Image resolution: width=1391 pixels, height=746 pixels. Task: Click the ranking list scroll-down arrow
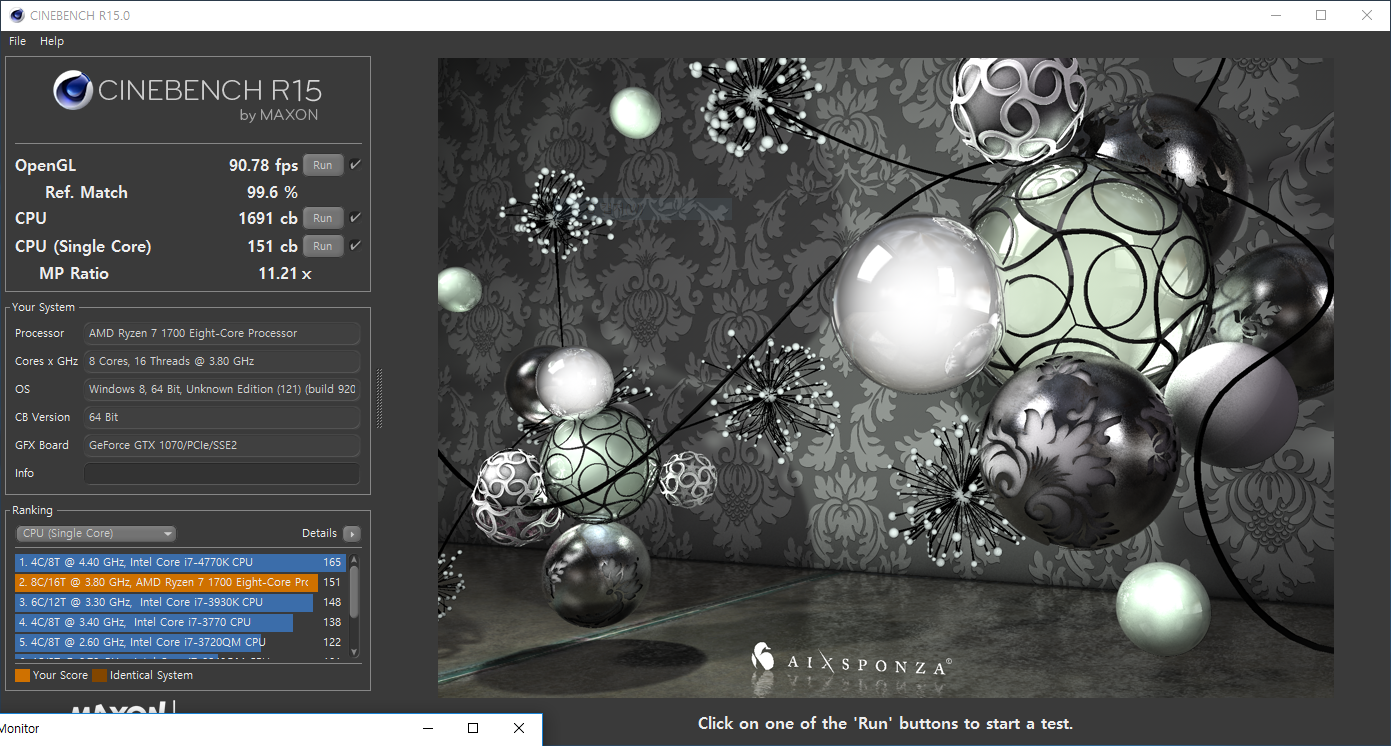pos(353,653)
